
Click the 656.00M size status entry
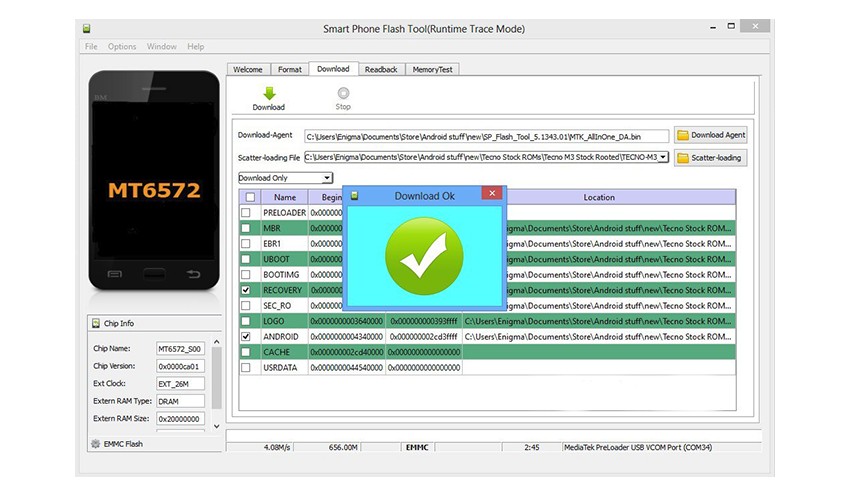[x=343, y=447]
